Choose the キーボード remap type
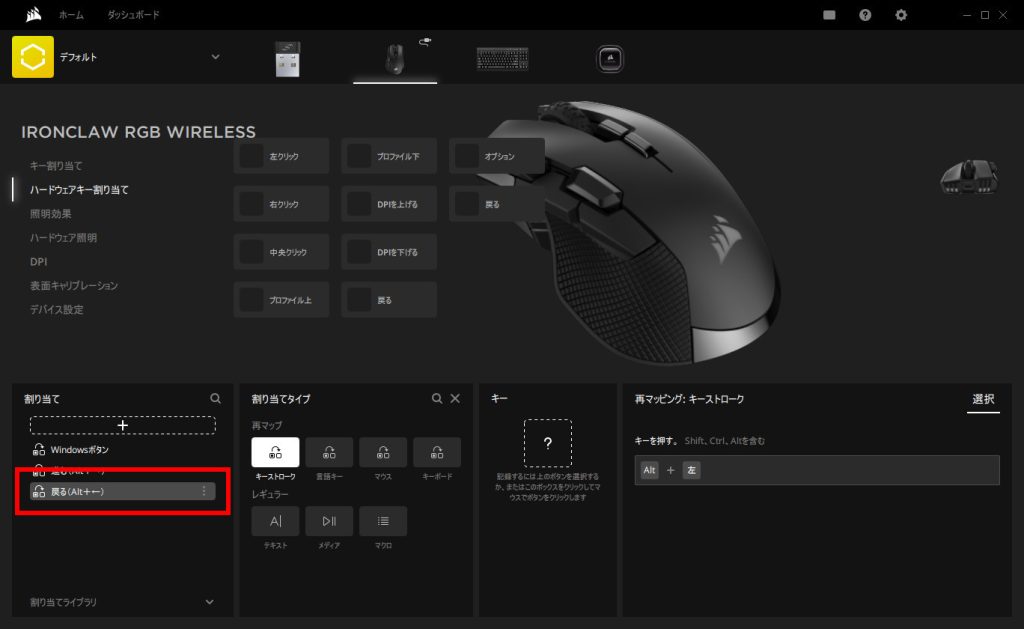Image resolution: width=1024 pixels, height=629 pixels. click(437, 452)
